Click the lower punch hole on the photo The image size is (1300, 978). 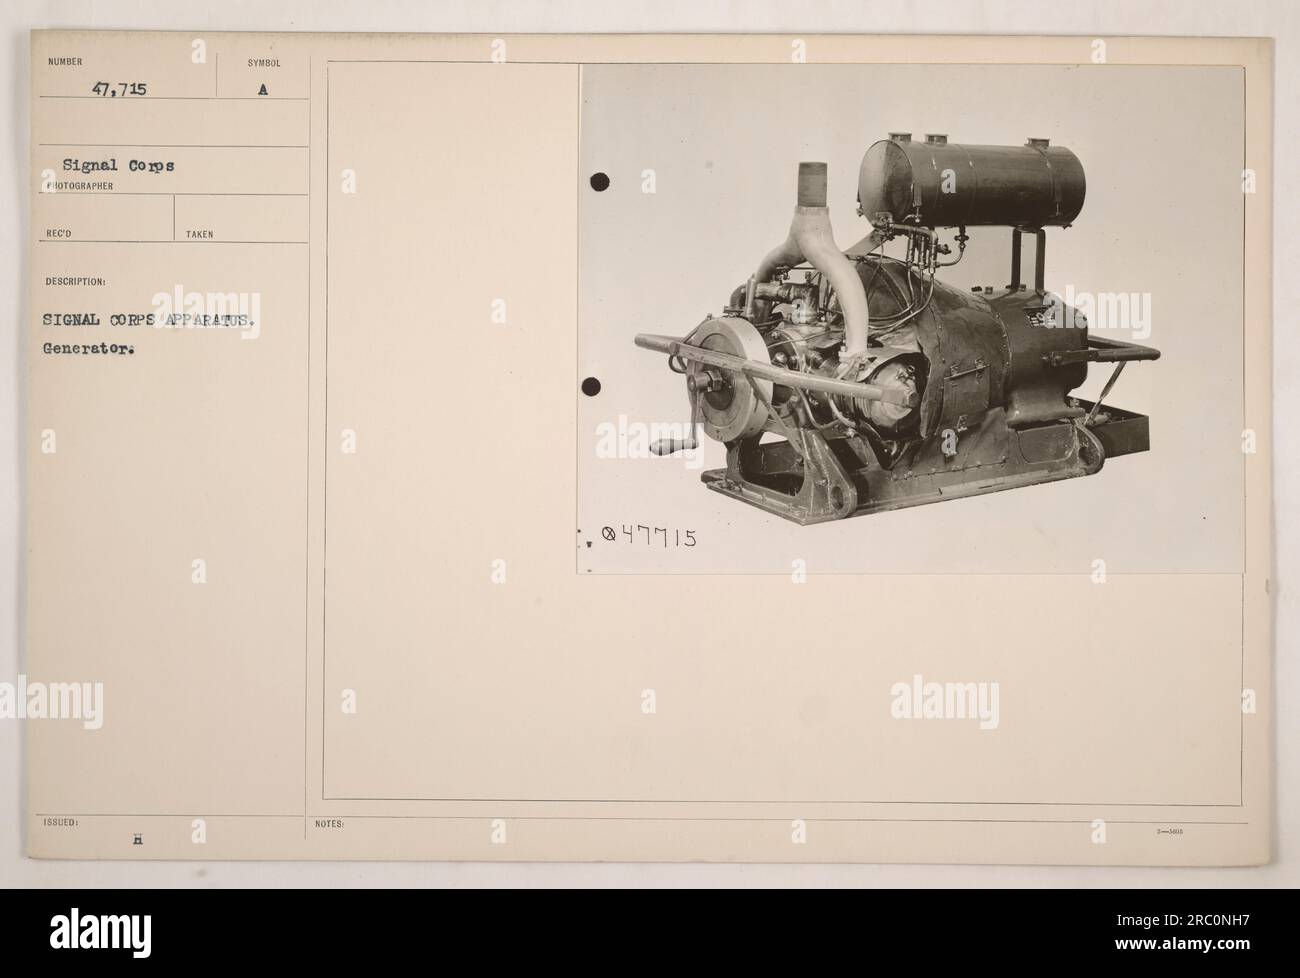tap(590, 385)
